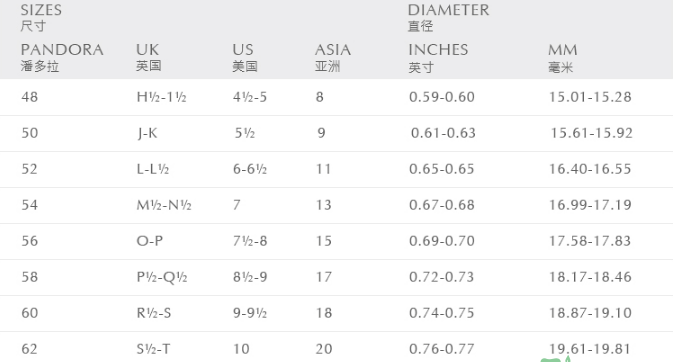Click the DIAMETER heading label
The width and height of the screenshot is (673, 362).
[x=448, y=18]
